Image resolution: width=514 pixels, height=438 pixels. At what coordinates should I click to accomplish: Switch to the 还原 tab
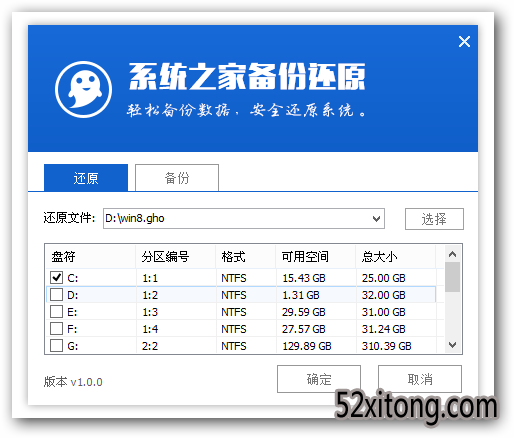86,178
